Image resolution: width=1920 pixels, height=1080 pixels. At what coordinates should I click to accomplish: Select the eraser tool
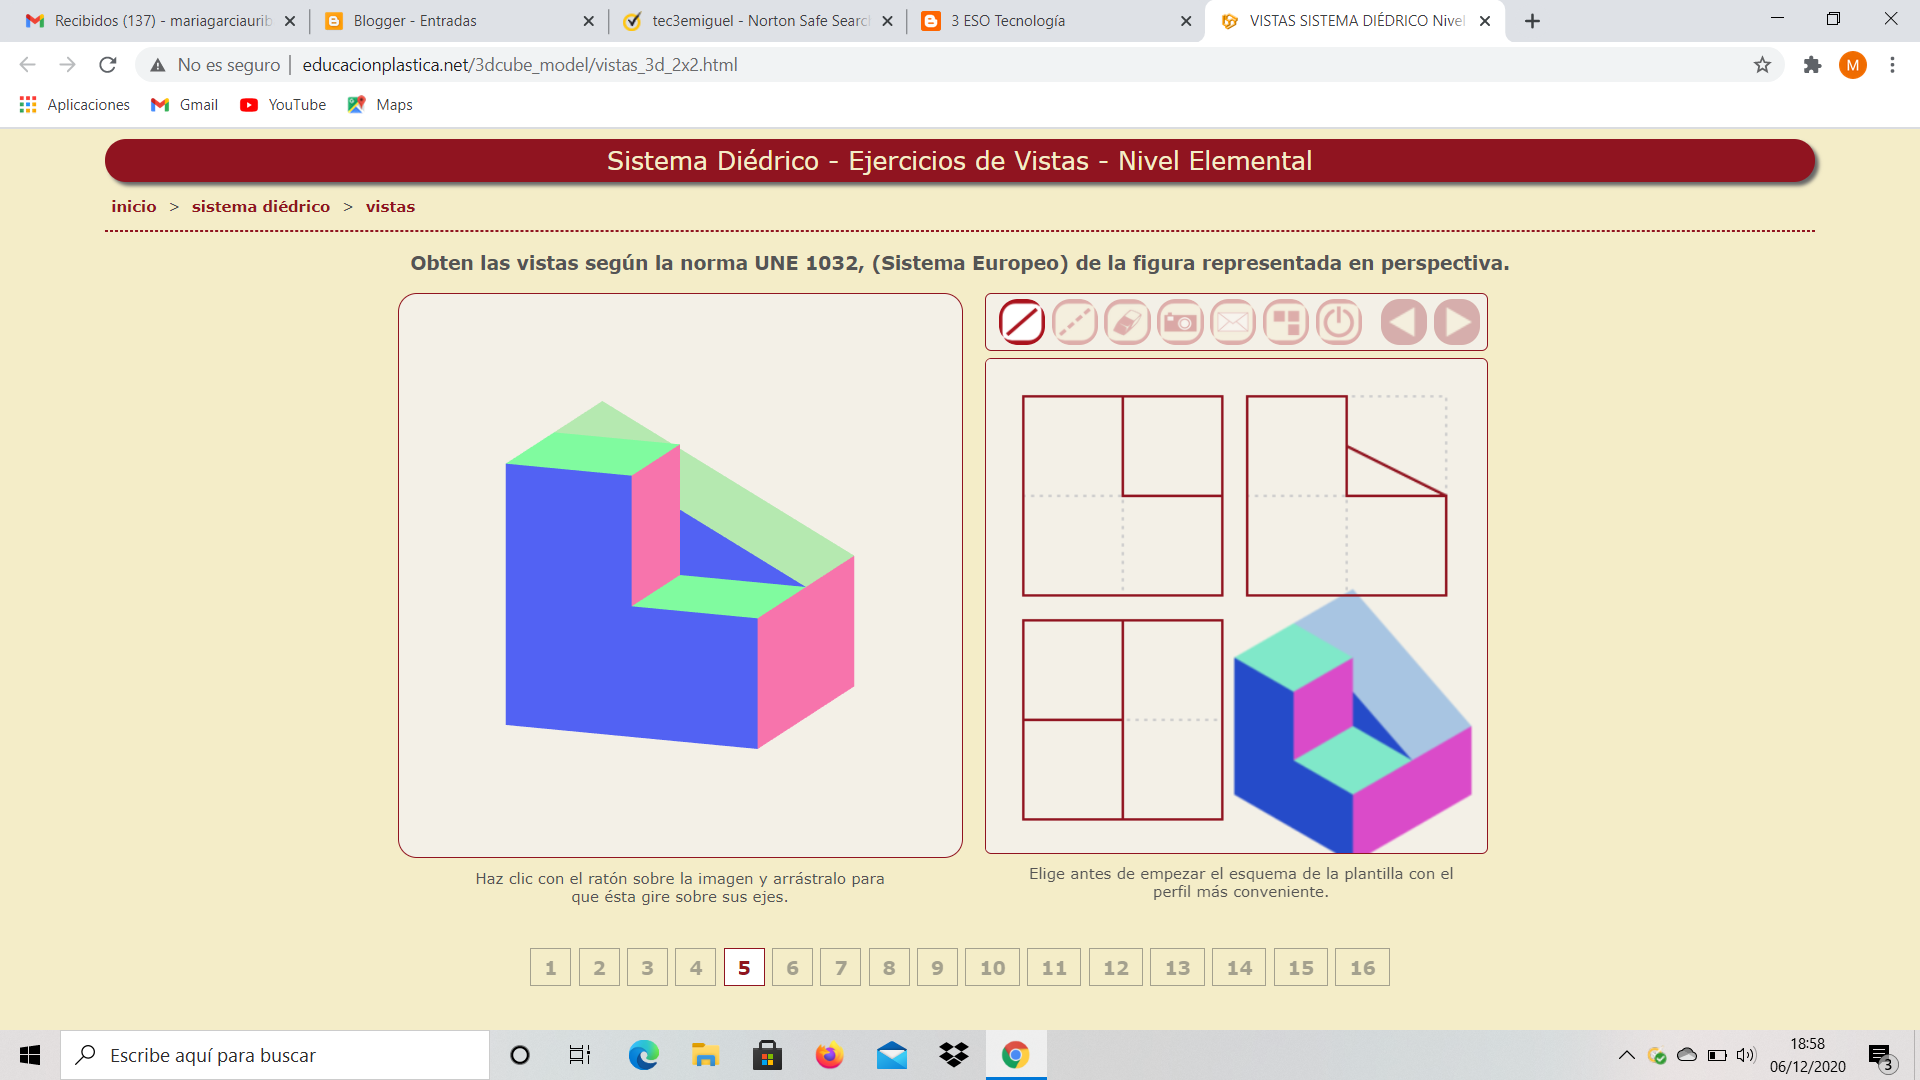(x=1127, y=323)
